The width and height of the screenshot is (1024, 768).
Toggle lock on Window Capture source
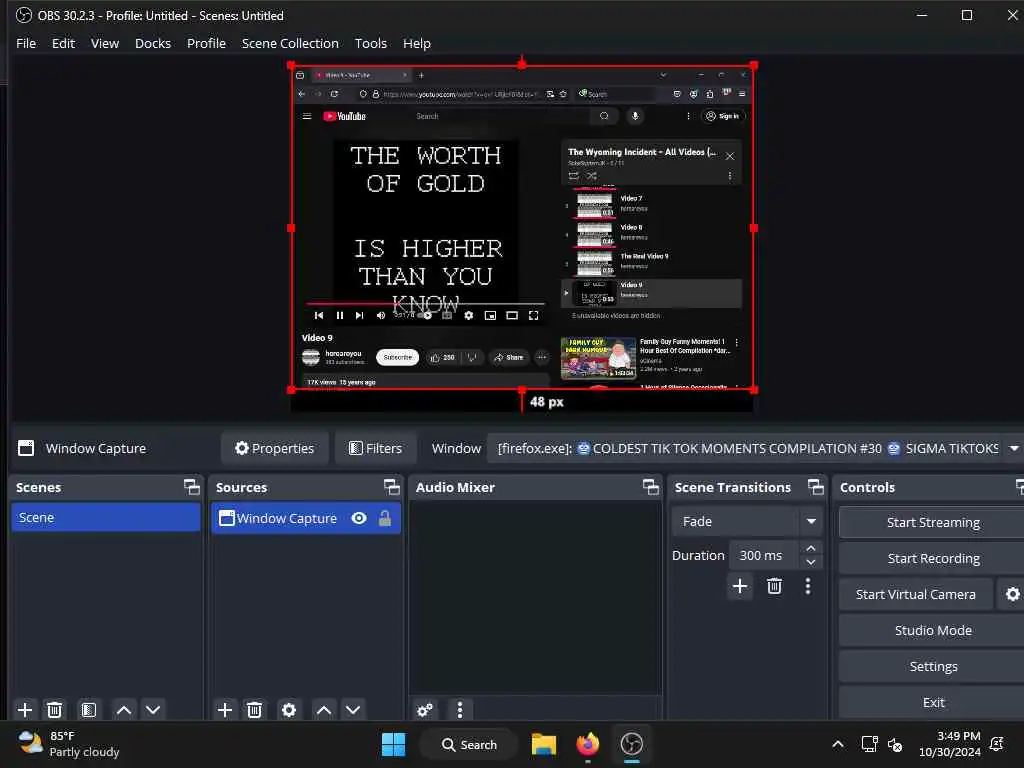pyautogui.click(x=385, y=518)
